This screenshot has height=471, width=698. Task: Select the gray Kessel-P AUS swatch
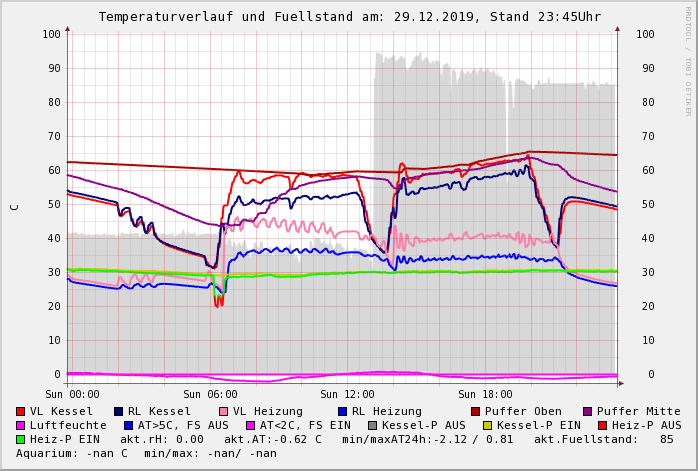[371, 425]
